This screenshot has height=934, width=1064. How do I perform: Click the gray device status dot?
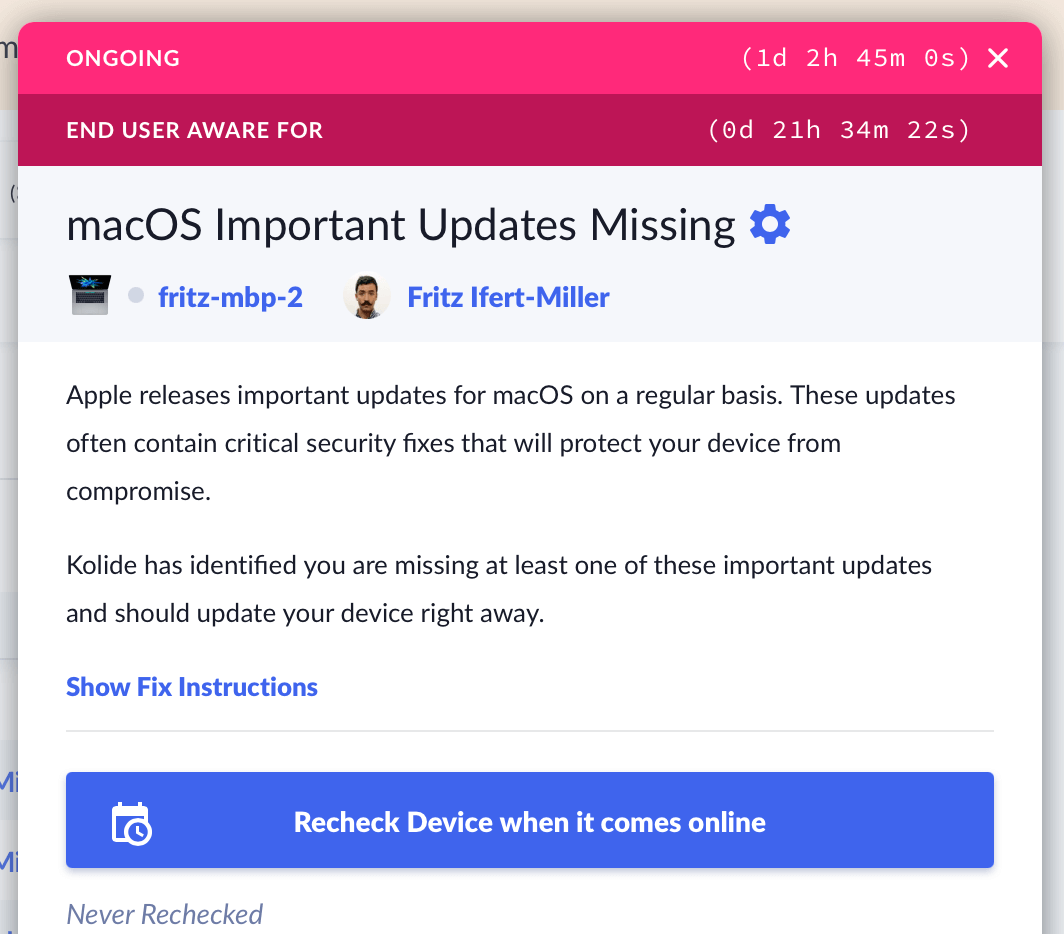137,297
